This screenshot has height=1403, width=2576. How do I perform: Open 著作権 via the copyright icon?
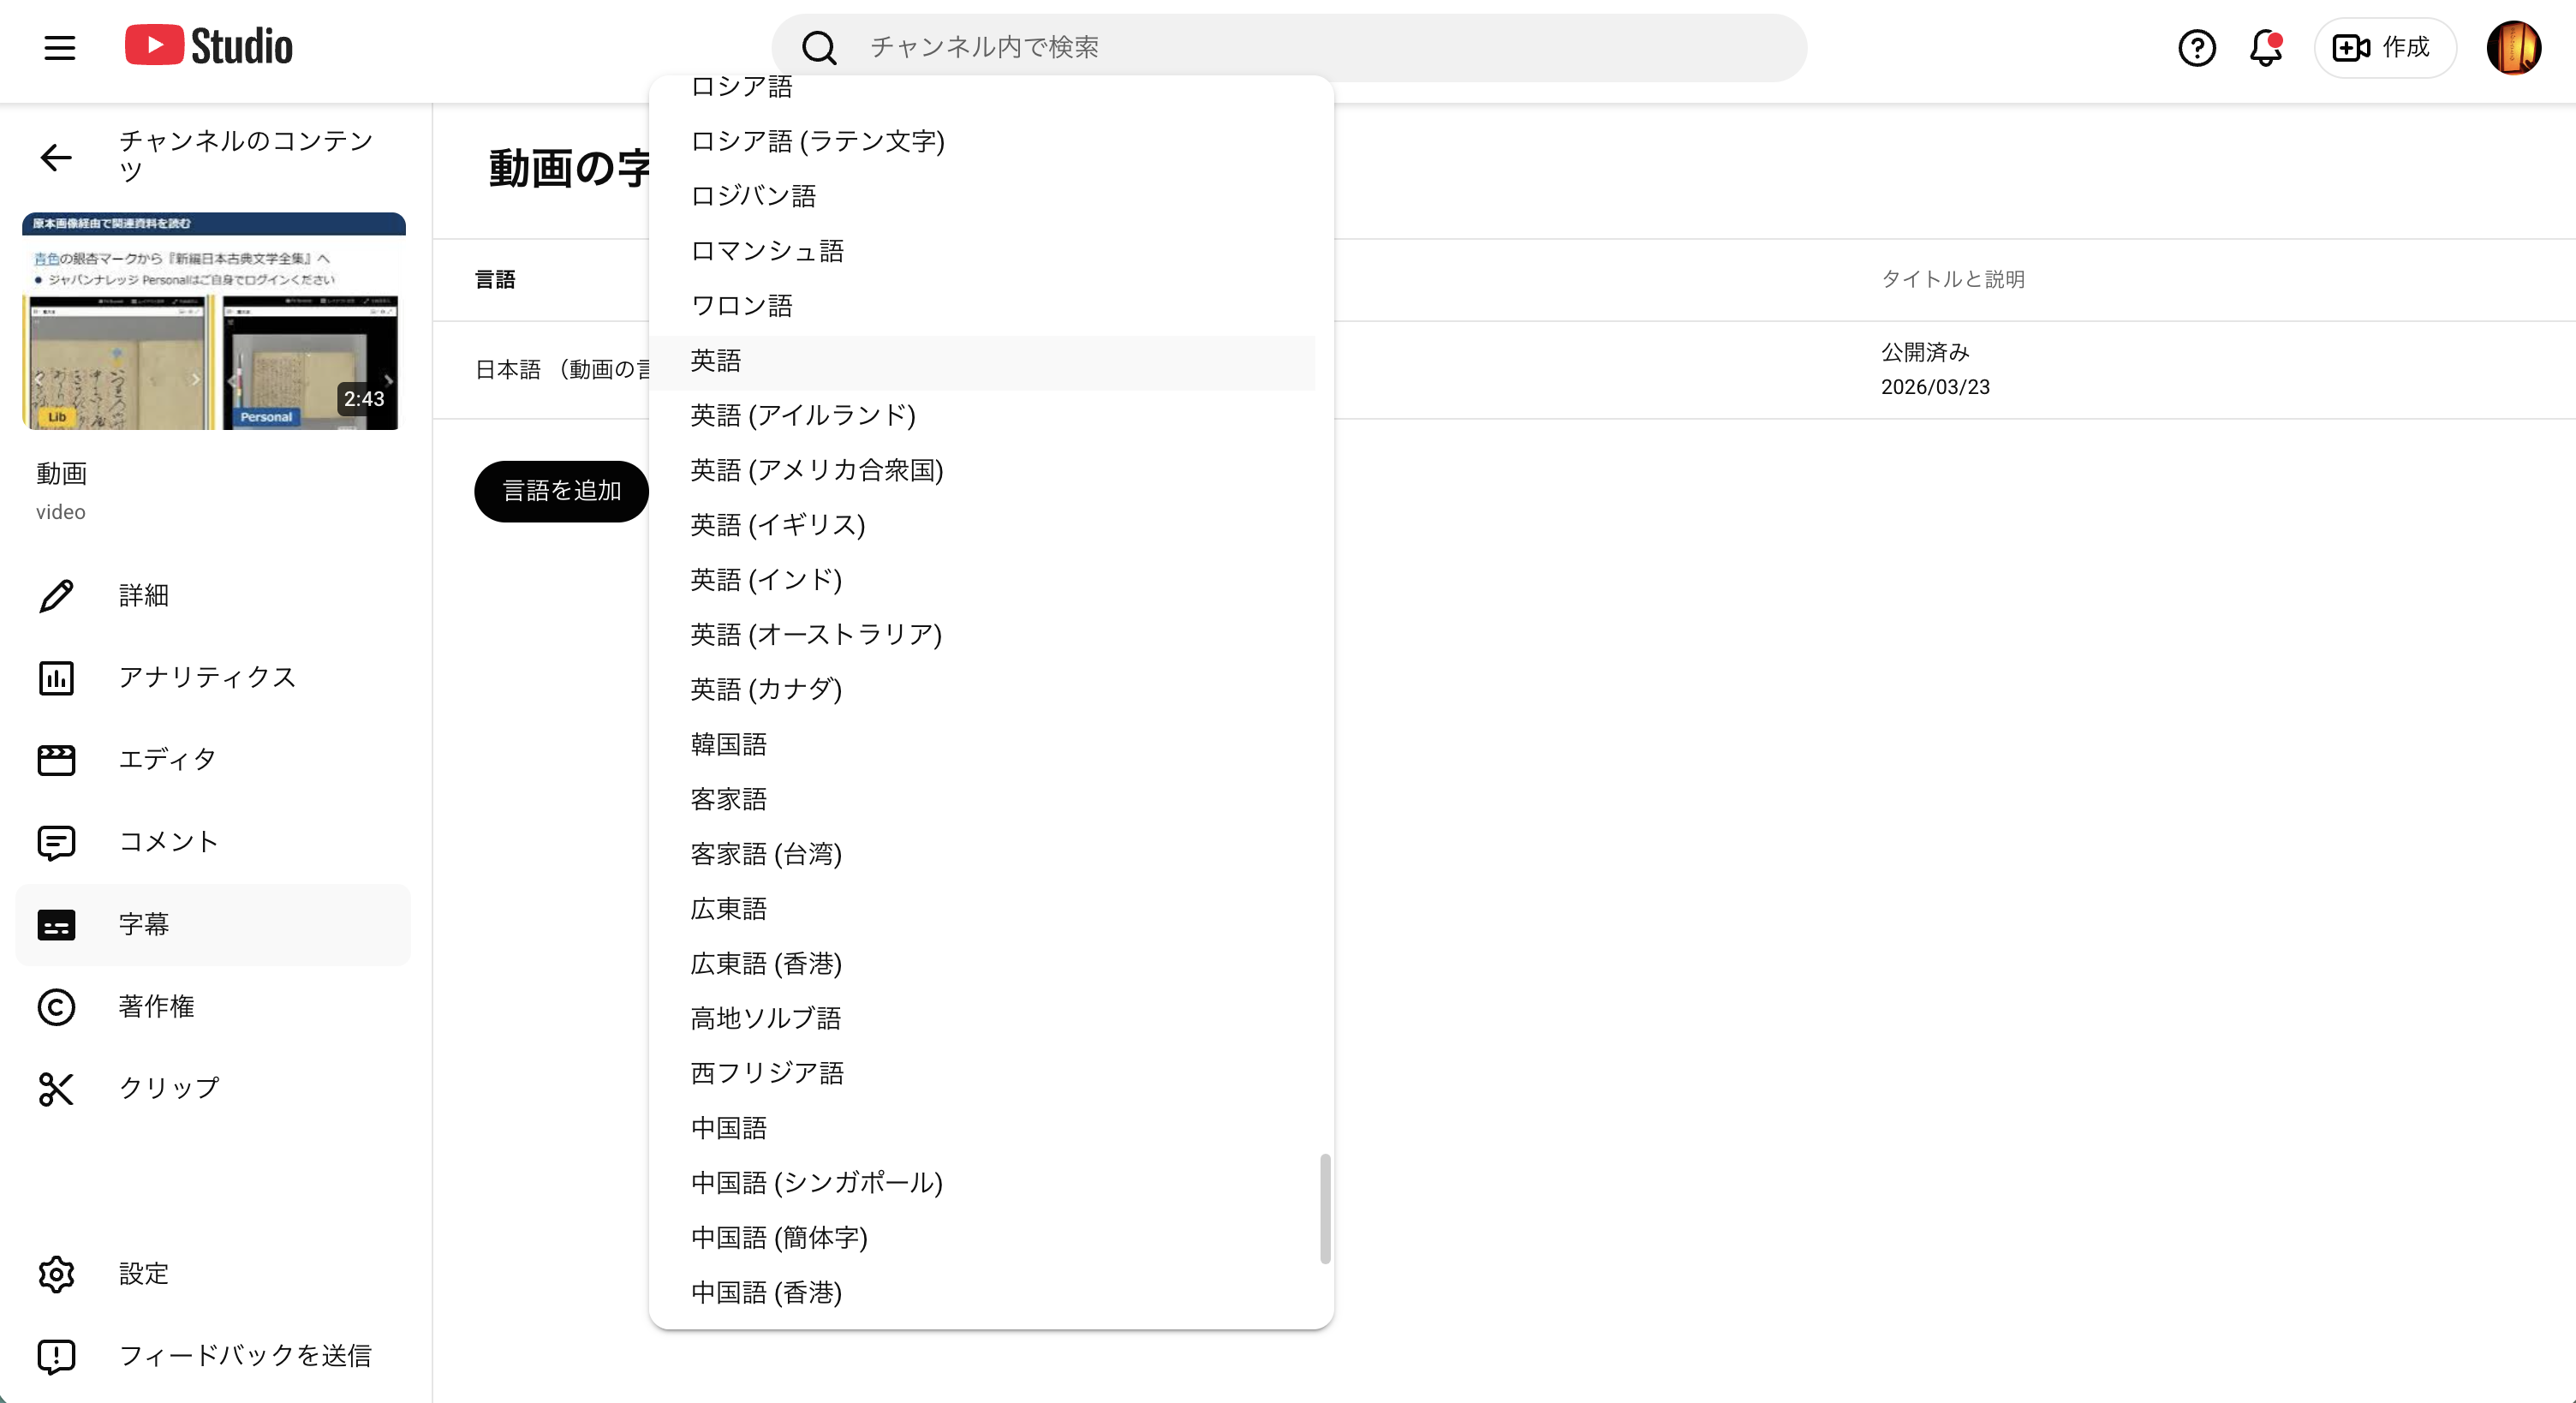57,1007
